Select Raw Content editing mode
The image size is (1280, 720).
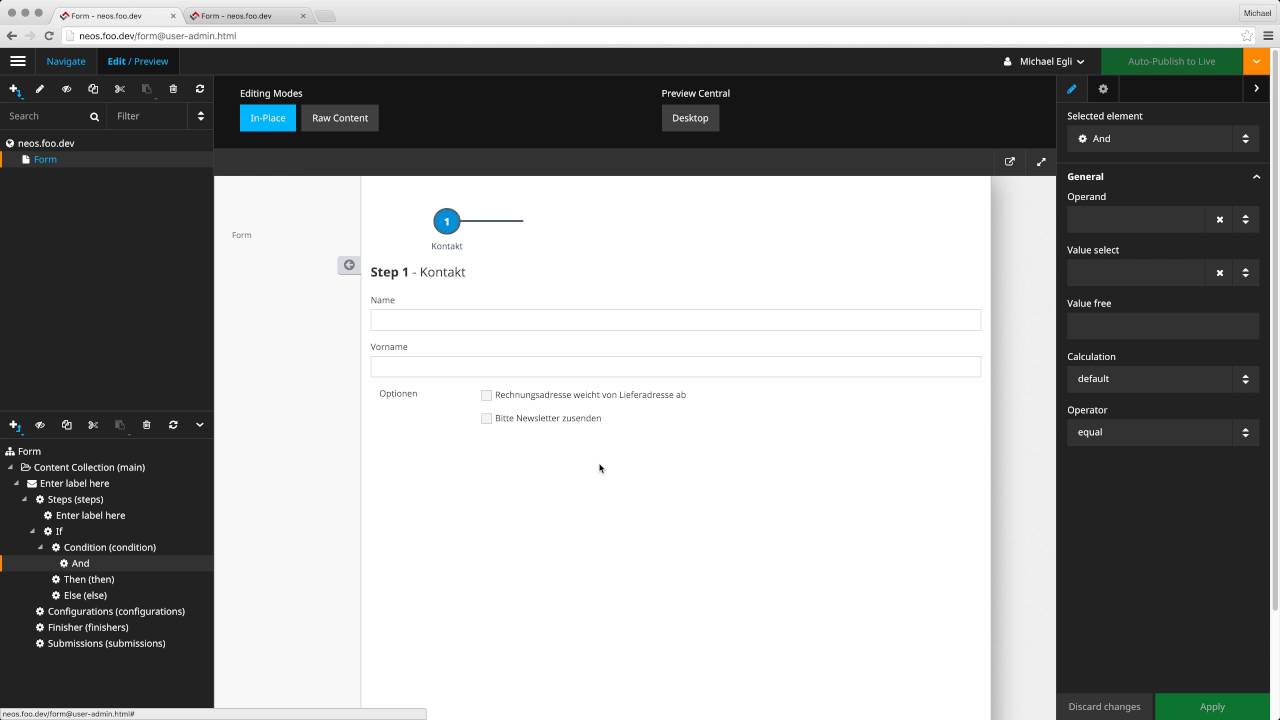[340, 118]
